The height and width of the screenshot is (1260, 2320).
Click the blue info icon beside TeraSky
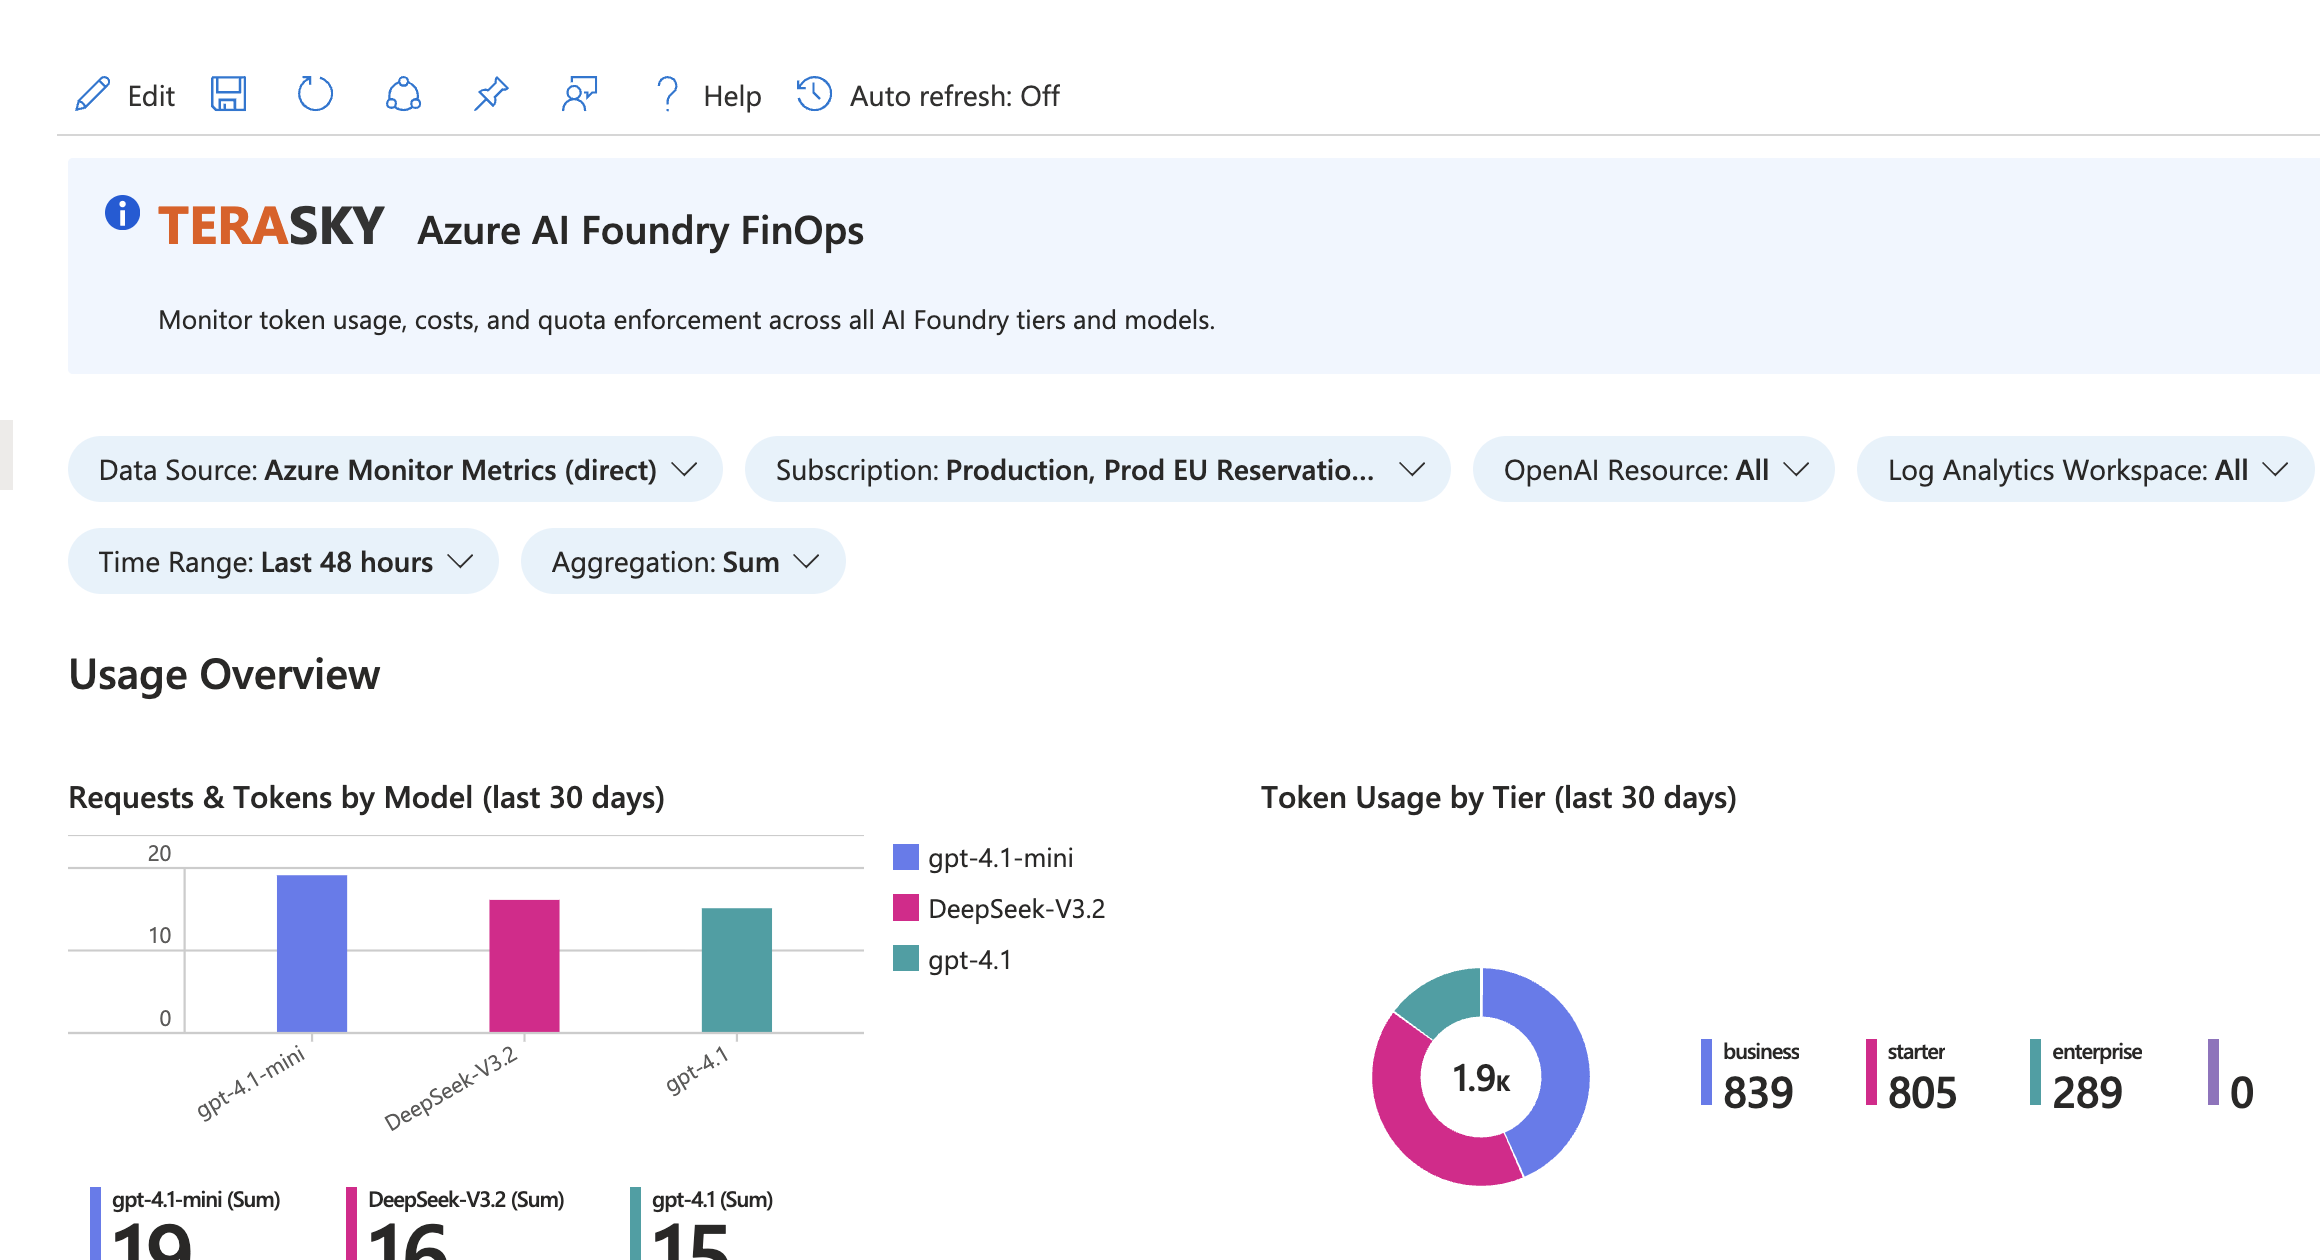[x=122, y=212]
